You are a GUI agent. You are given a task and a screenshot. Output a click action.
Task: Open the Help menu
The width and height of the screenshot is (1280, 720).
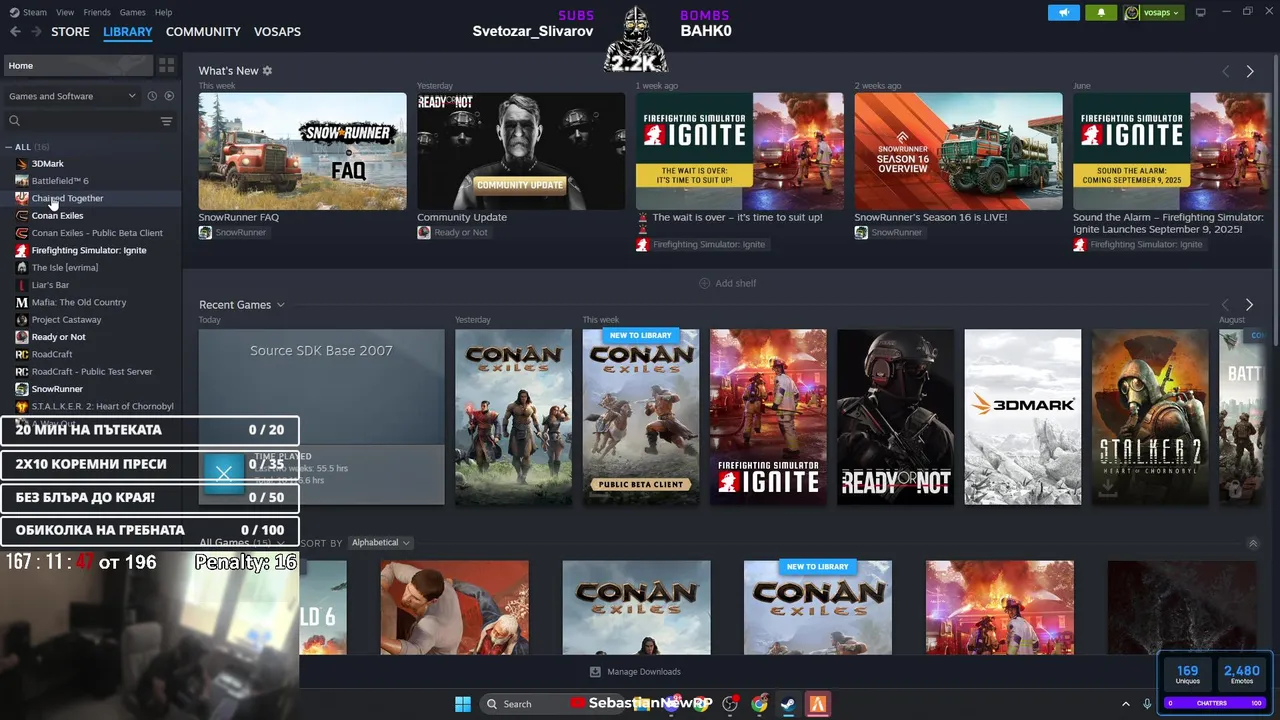[x=163, y=12]
